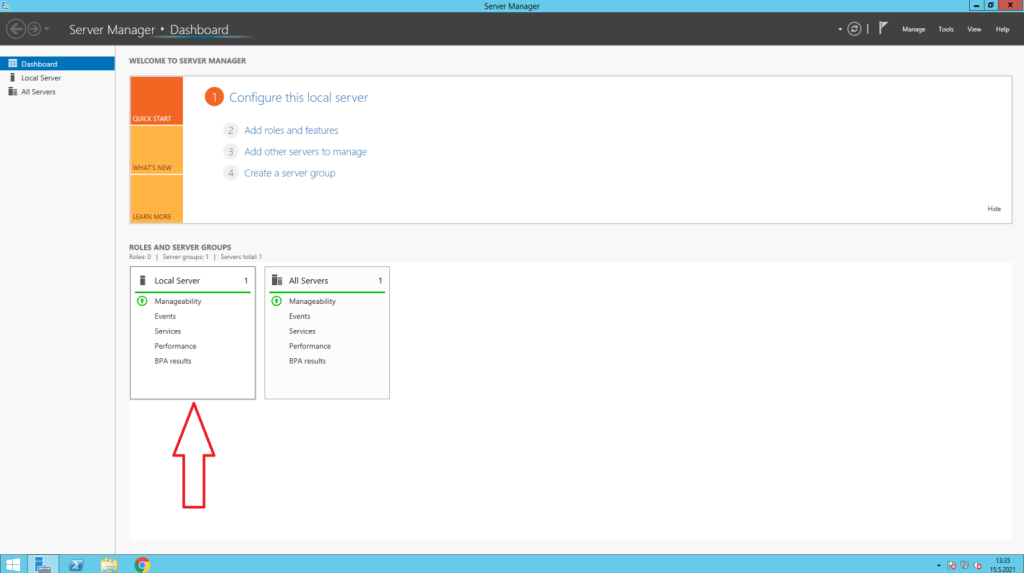Click the All Servers tile servers icon
1024x573 pixels.
277,280
